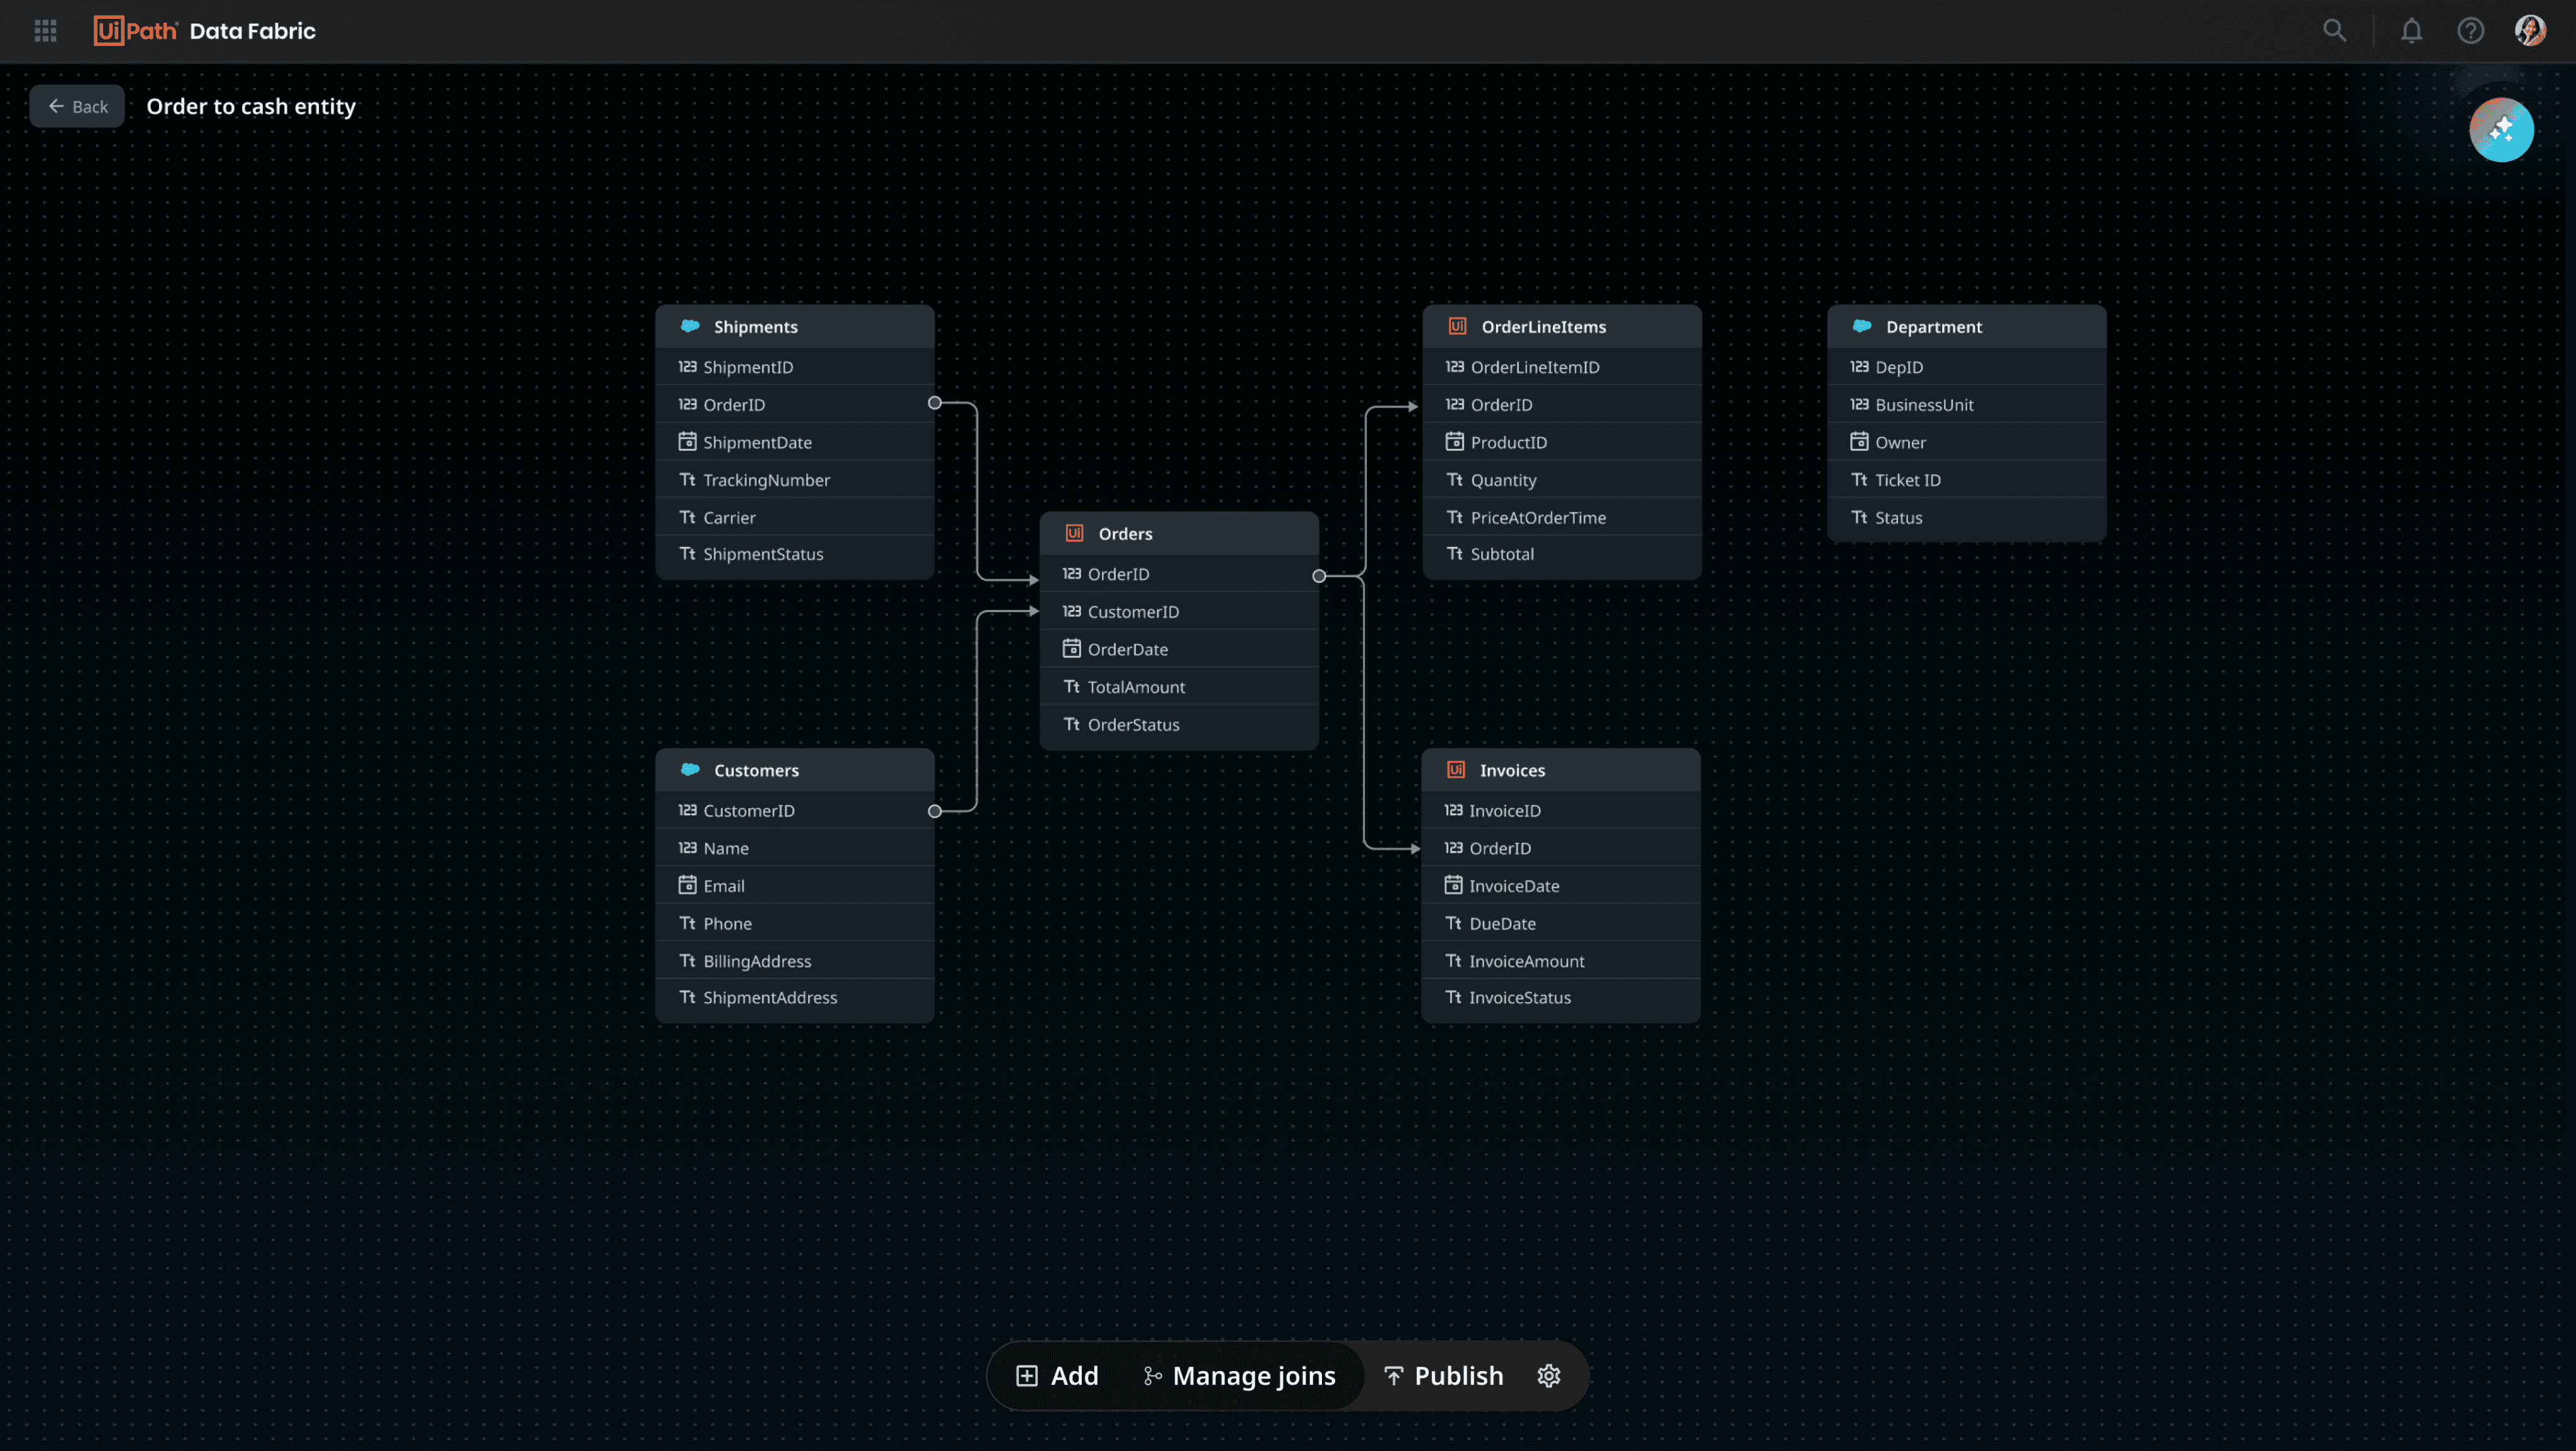Select the Department entity header

pos(1965,327)
